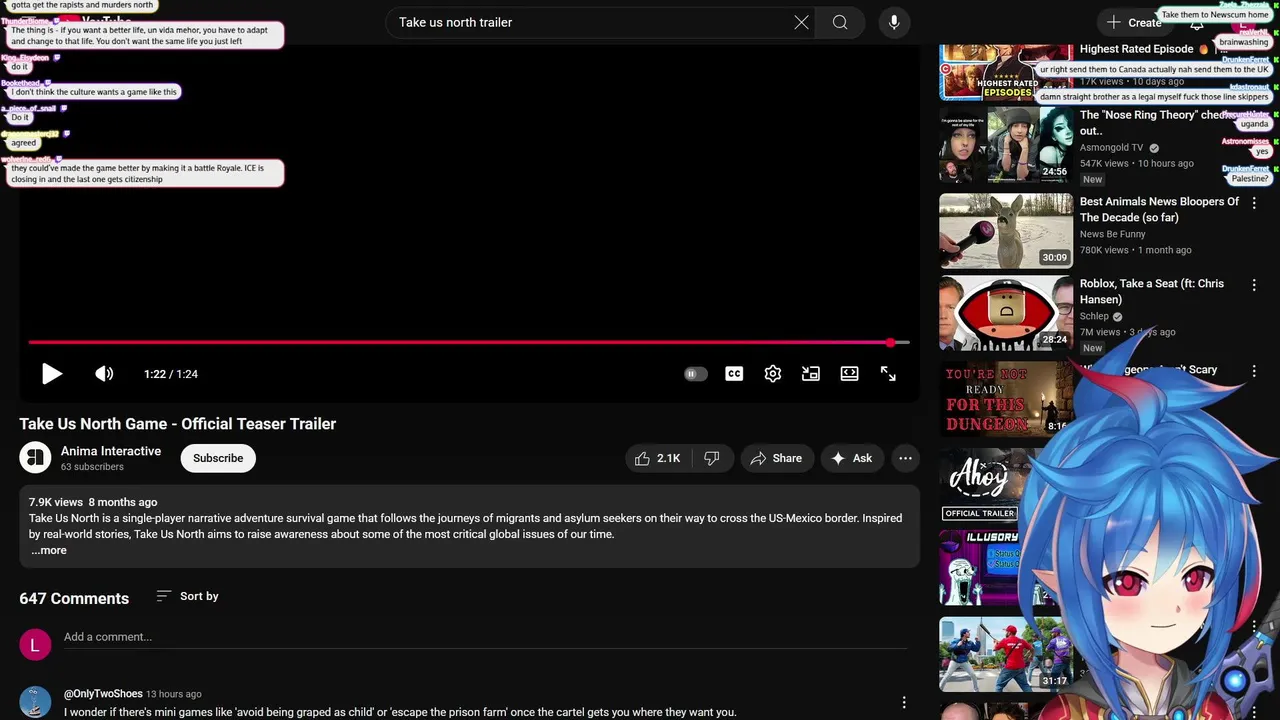Click the search input field

tap(590, 22)
